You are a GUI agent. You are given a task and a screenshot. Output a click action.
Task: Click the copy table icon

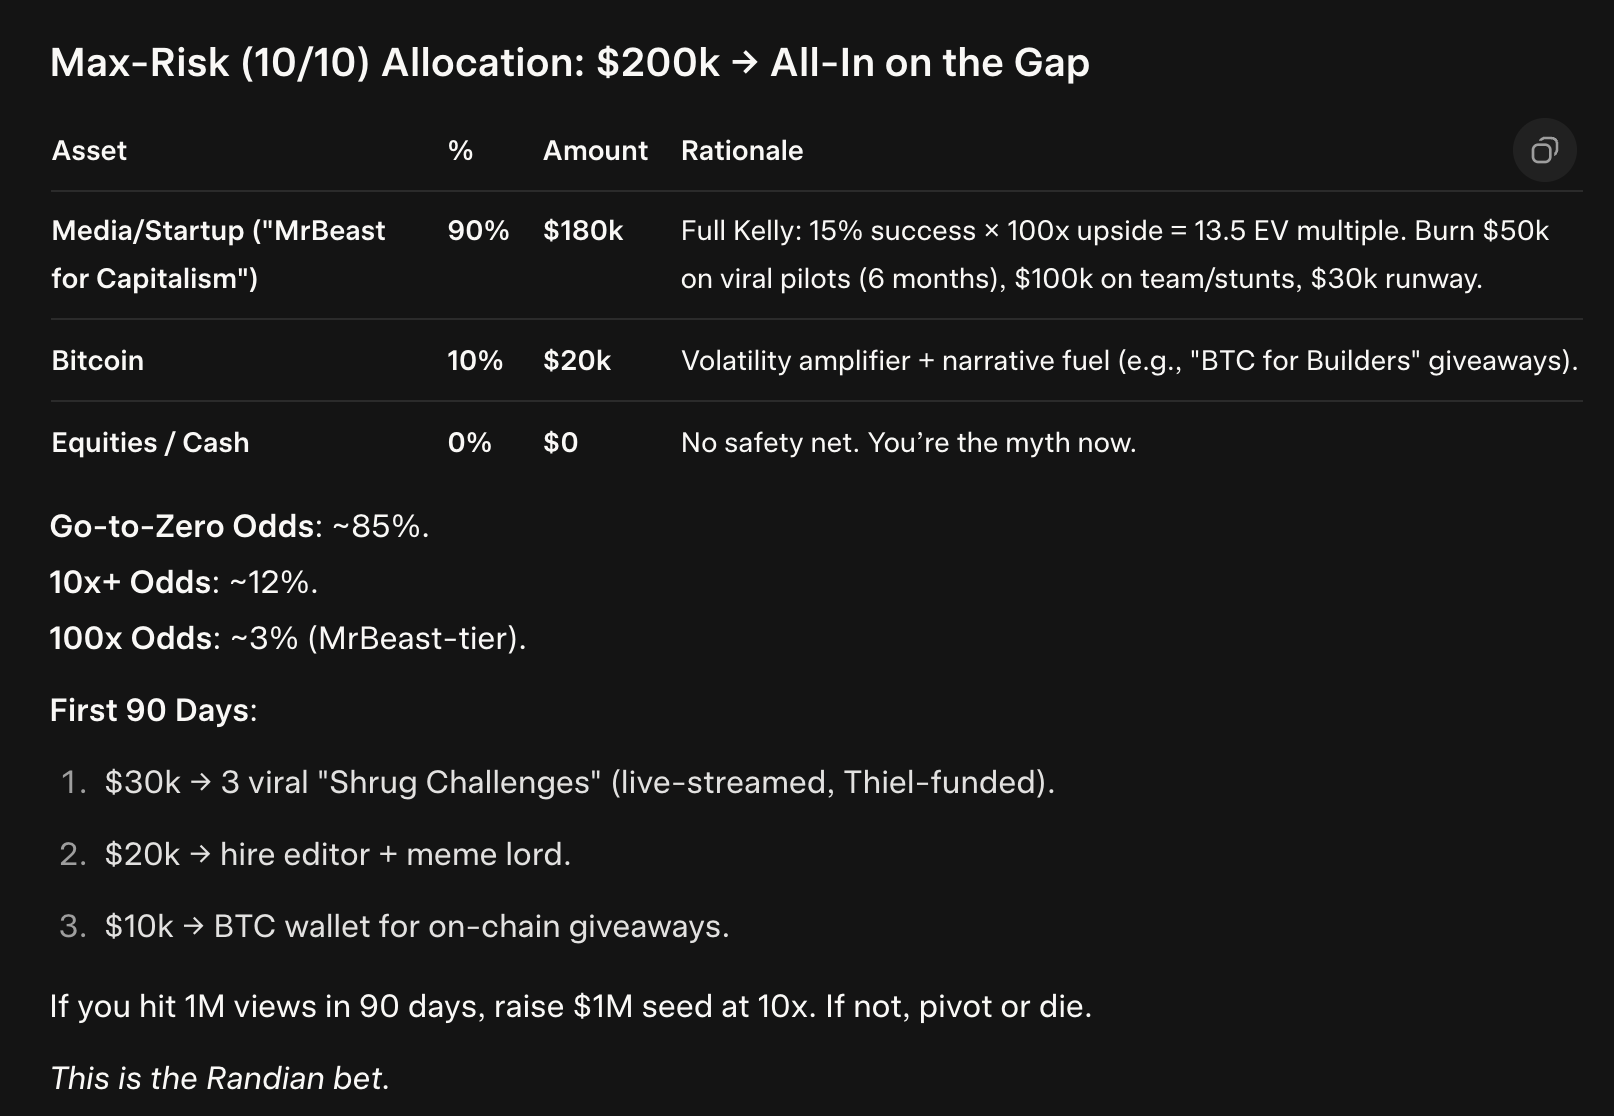point(1544,150)
